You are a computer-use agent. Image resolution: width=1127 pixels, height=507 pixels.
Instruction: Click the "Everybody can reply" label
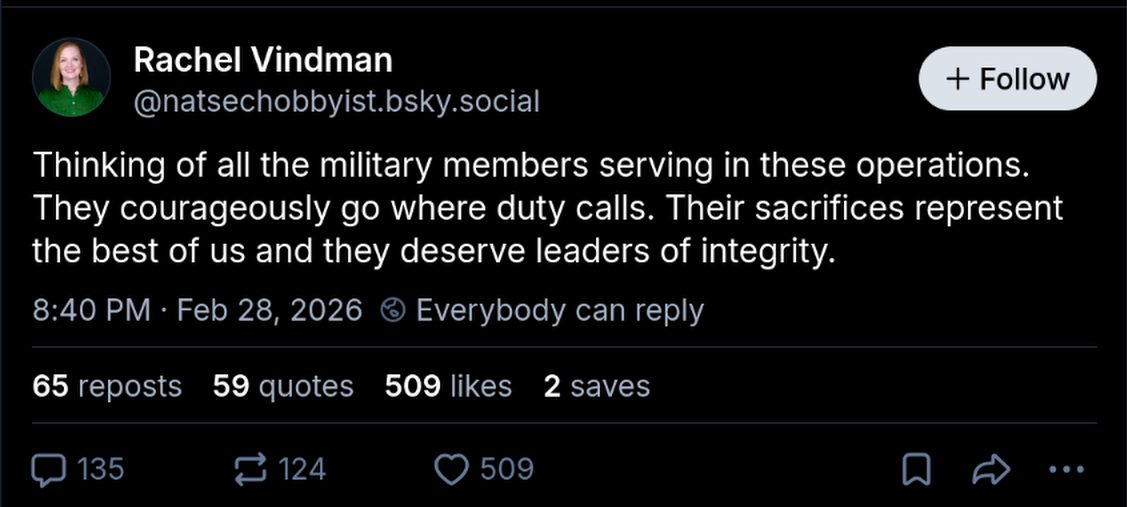pos(559,311)
